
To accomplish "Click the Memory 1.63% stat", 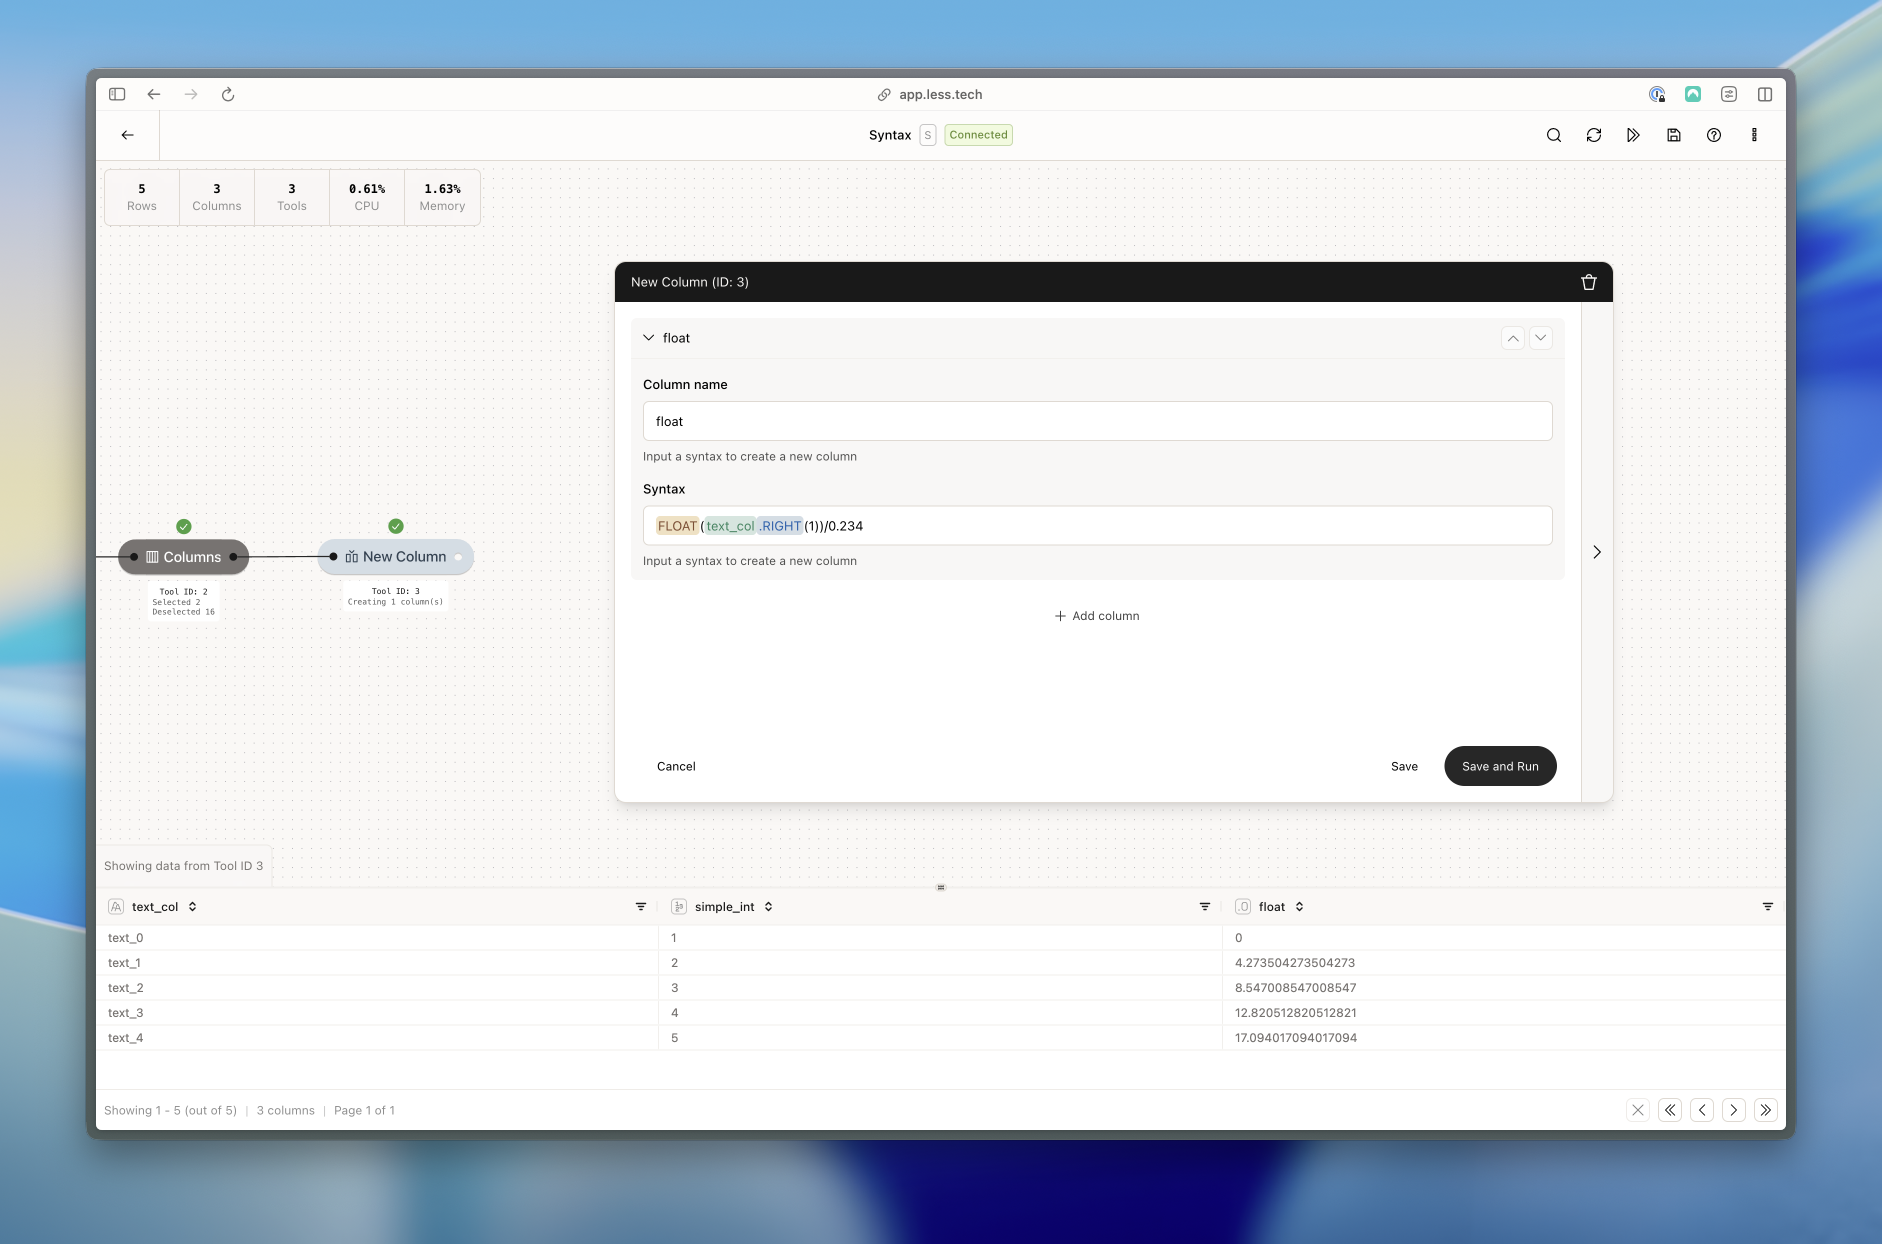I will click(x=442, y=197).
